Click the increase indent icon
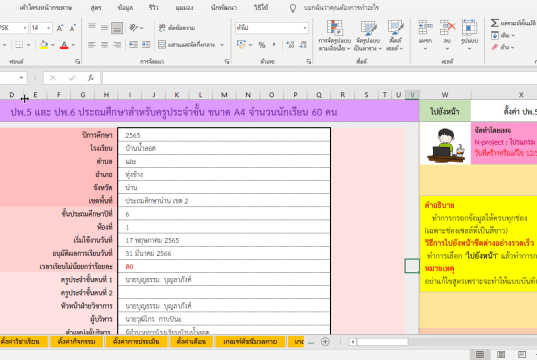537x360 pixels. [x=146, y=45]
